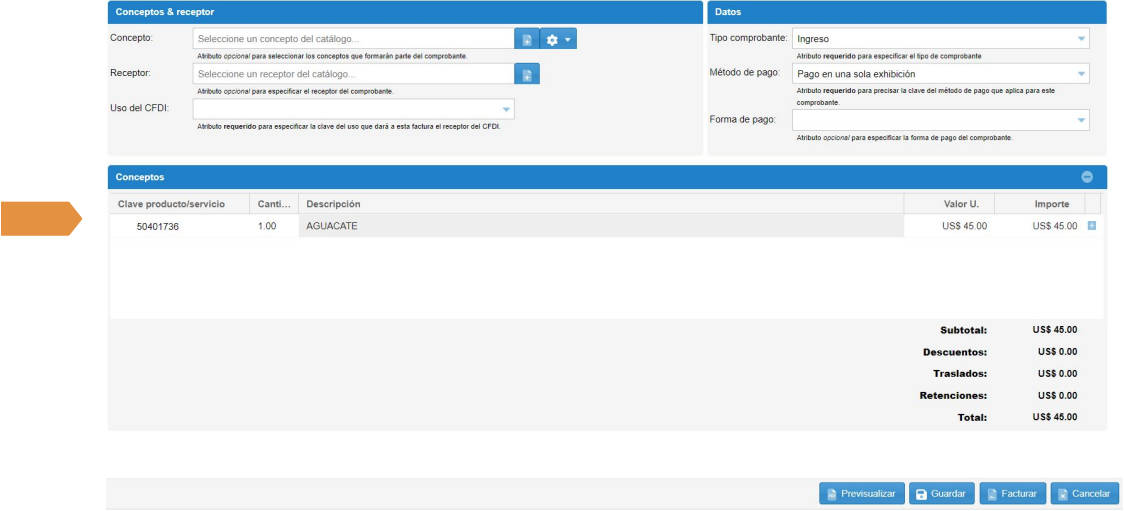Click the Previsualizar button
The image size is (1124, 511).
tap(861, 494)
